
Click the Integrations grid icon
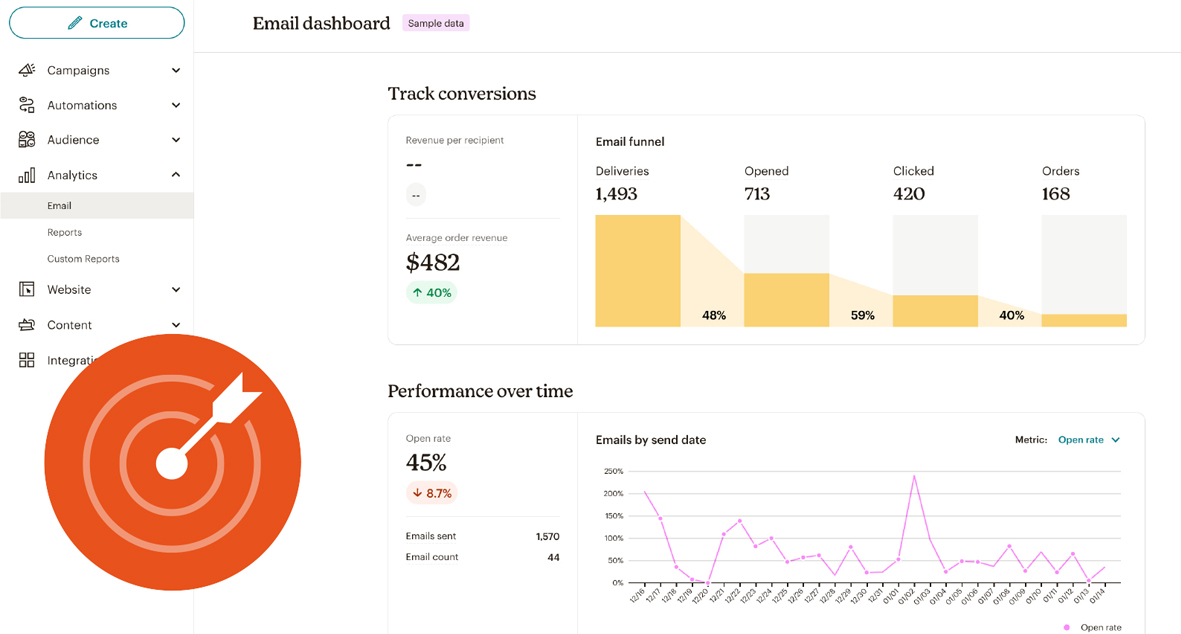(x=26, y=360)
